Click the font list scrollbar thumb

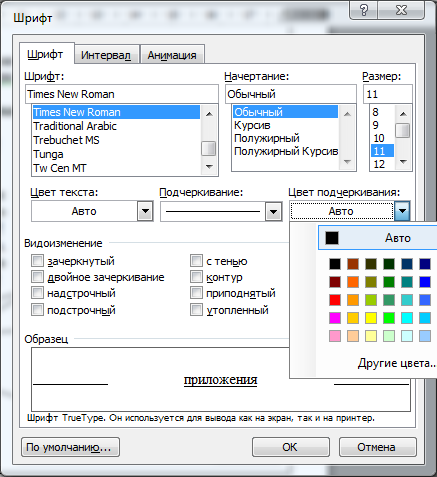pos(209,149)
